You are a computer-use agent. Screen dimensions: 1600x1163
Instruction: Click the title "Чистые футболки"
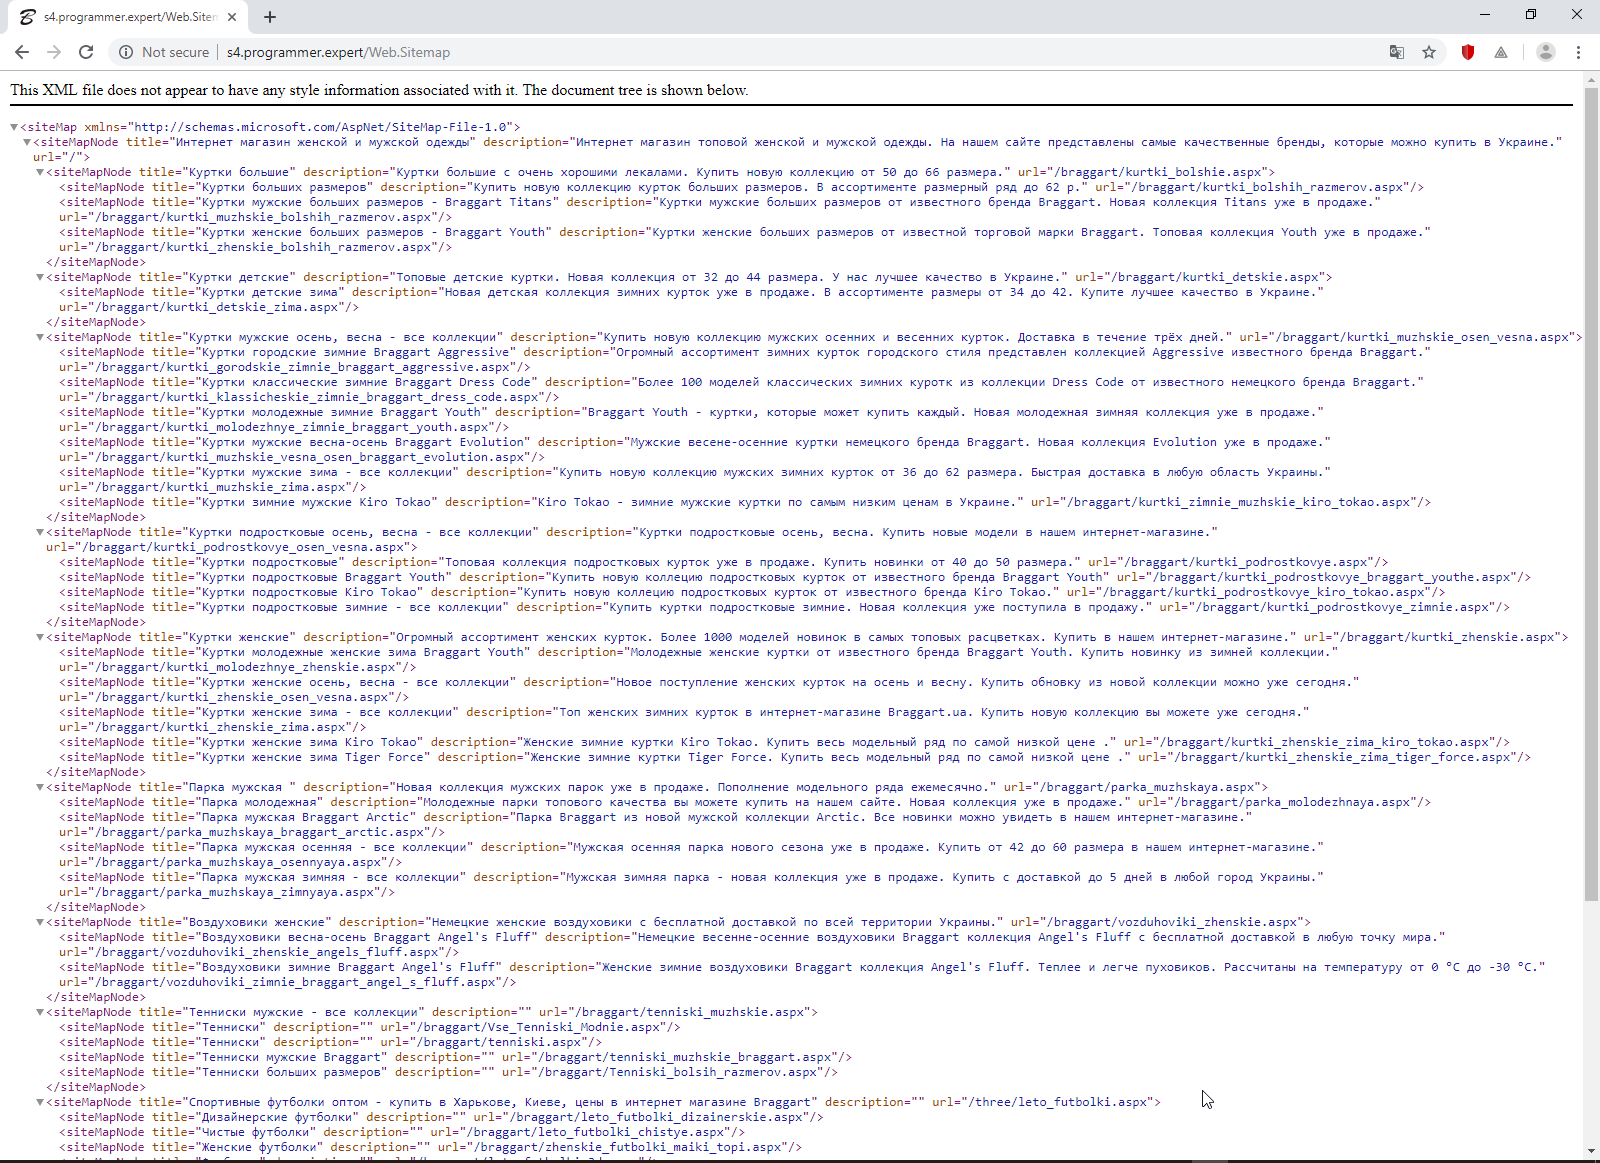255,1132
